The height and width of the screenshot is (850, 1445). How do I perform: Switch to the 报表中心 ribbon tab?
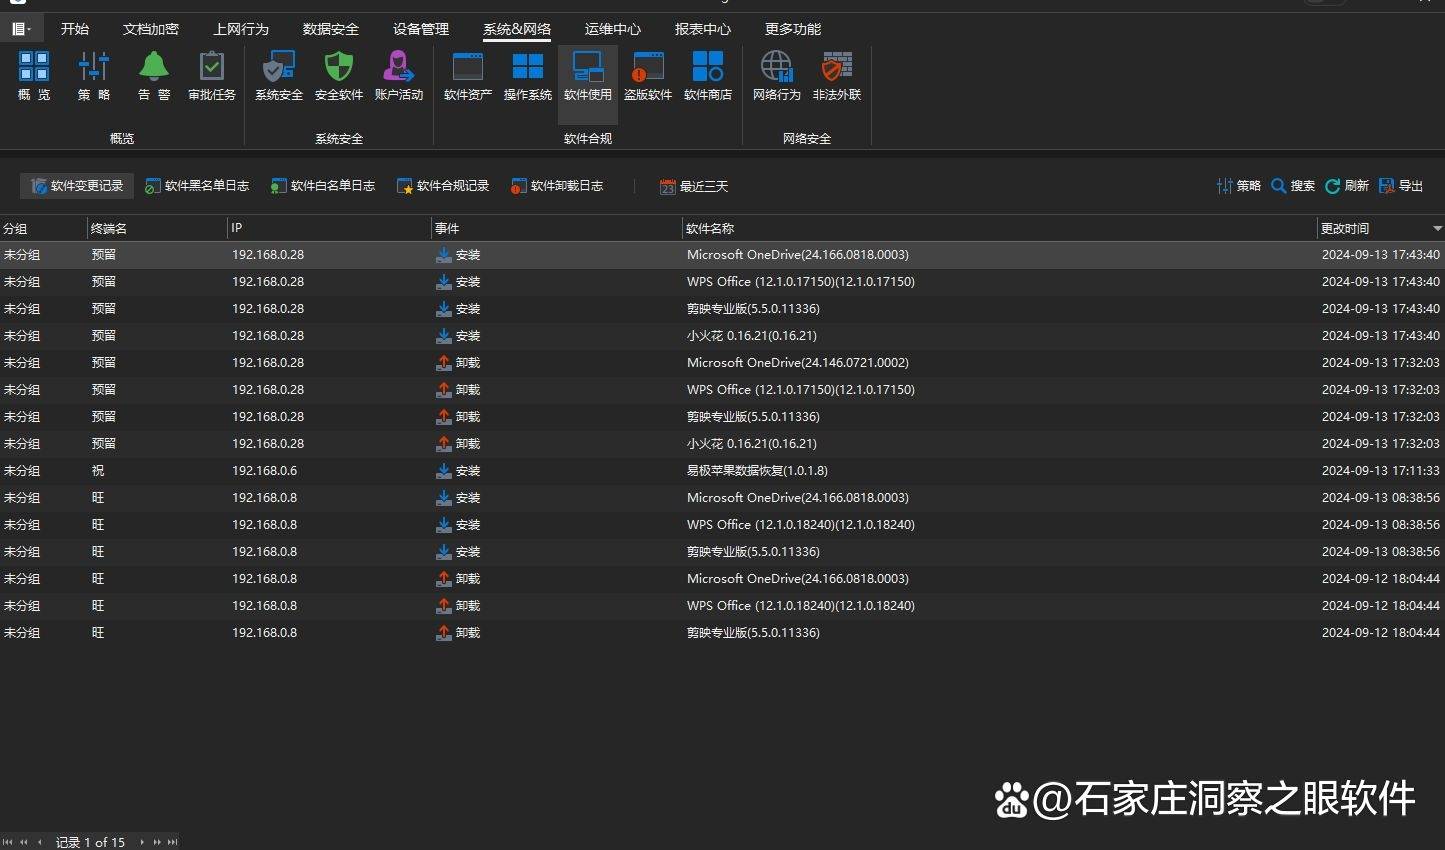click(x=703, y=29)
